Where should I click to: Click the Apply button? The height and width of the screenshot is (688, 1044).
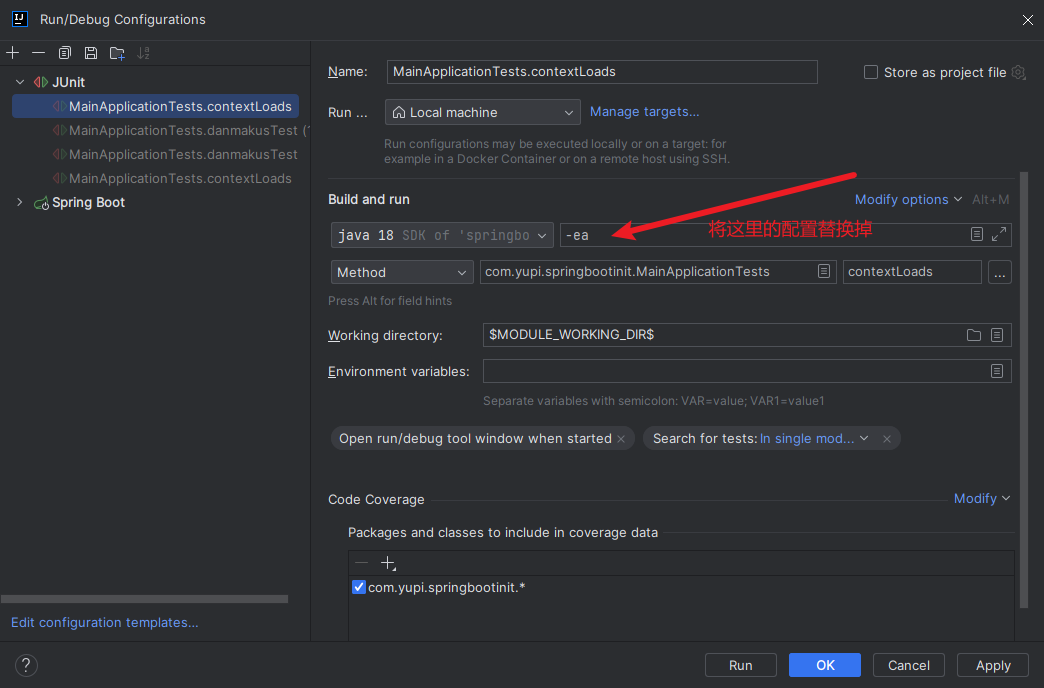pyautogui.click(x=992, y=665)
